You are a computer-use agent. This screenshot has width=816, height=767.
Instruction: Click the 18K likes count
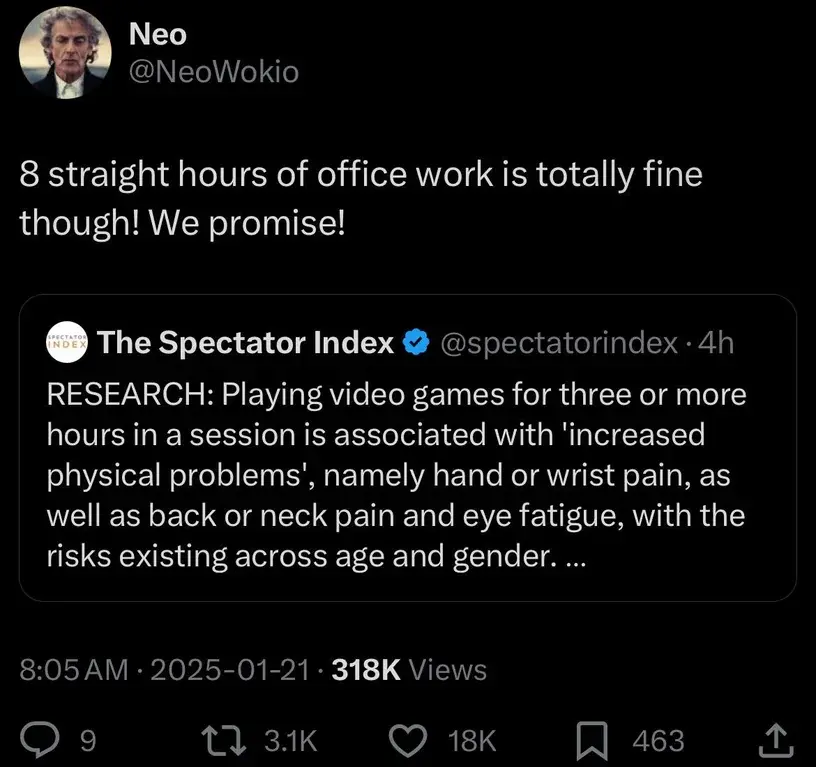pos(473,740)
